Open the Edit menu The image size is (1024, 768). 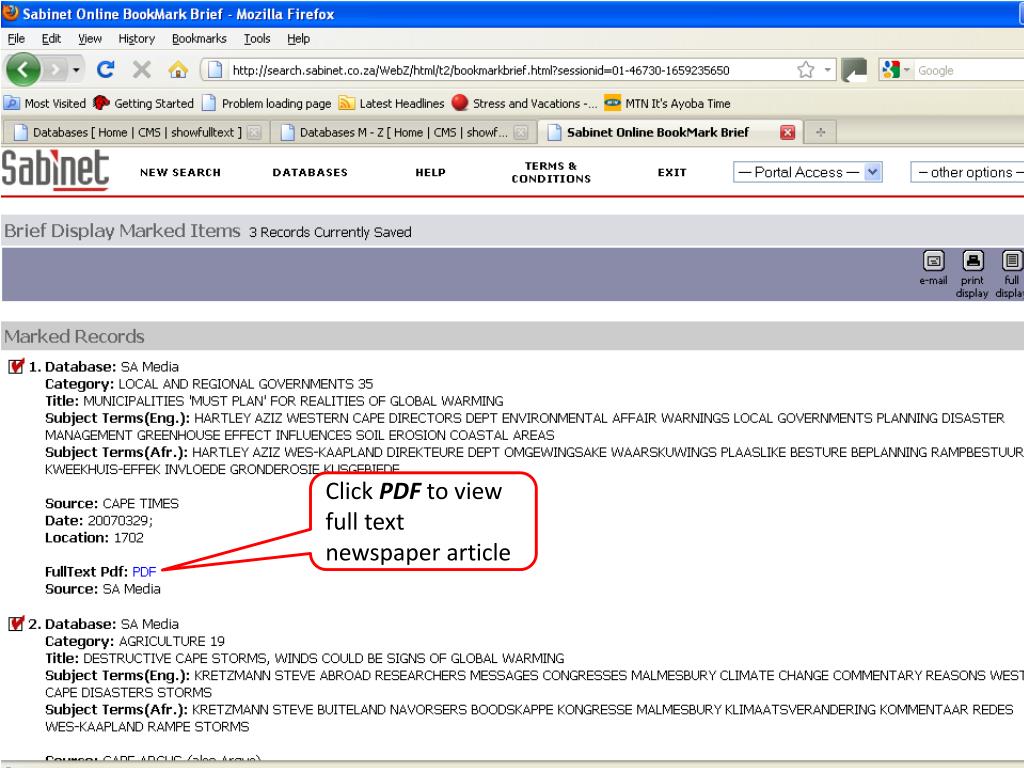coord(51,39)
